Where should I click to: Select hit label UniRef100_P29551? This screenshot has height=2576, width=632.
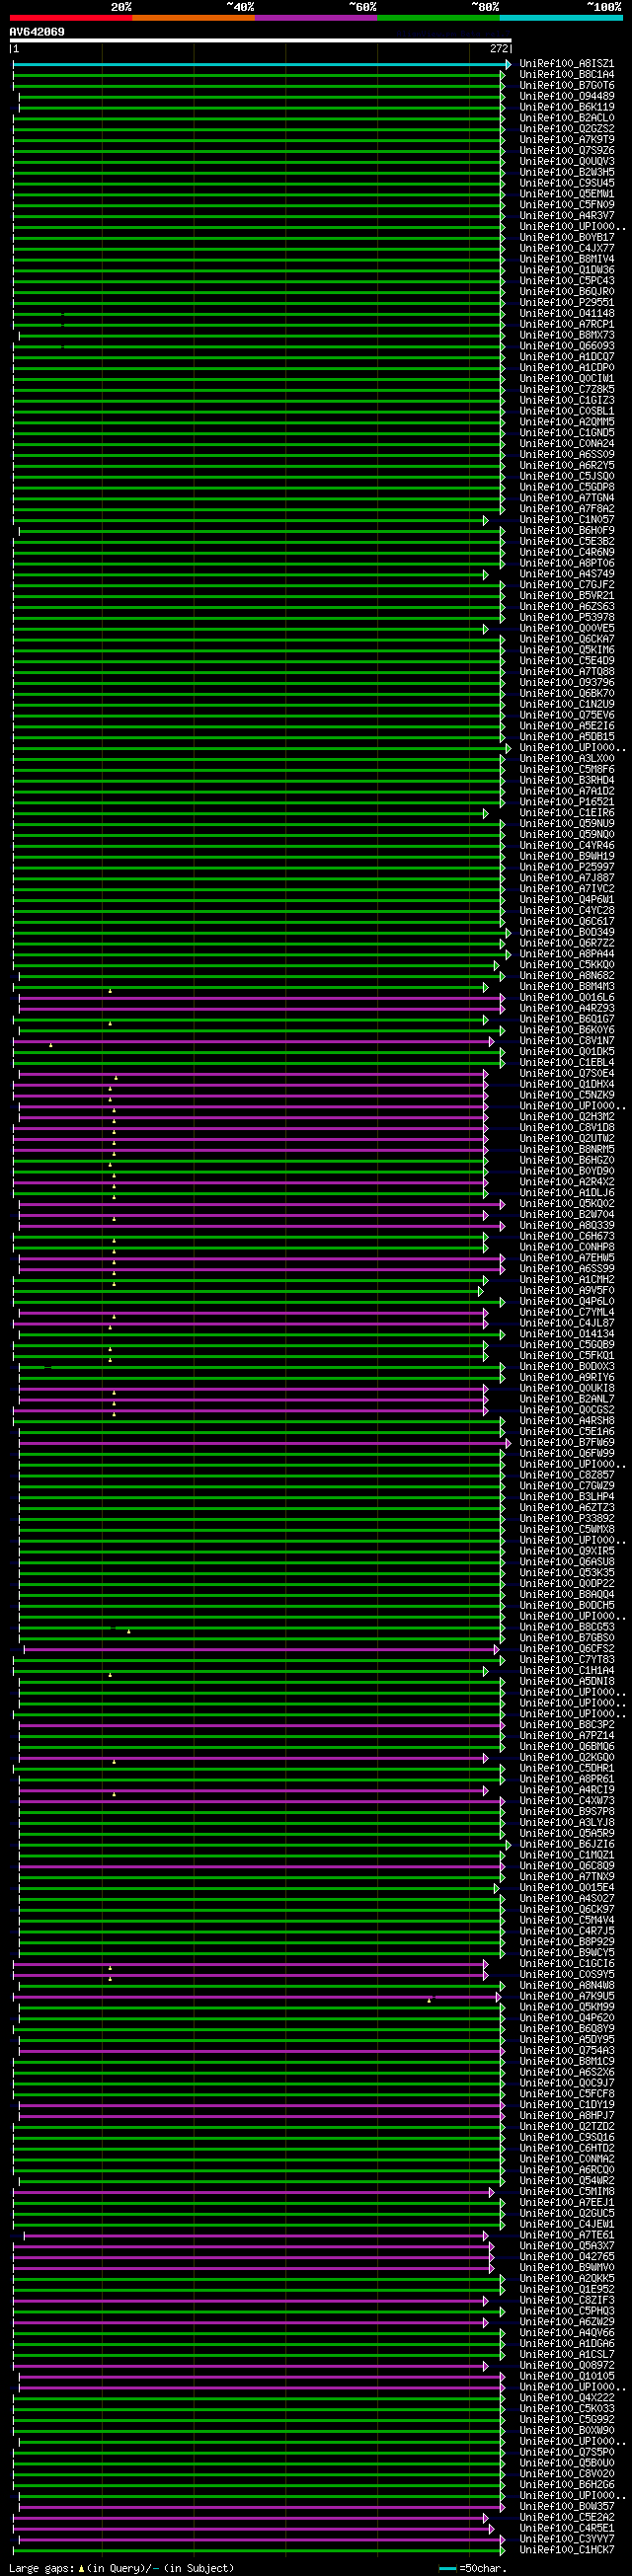pyautogui.click(x=567, y=303)
